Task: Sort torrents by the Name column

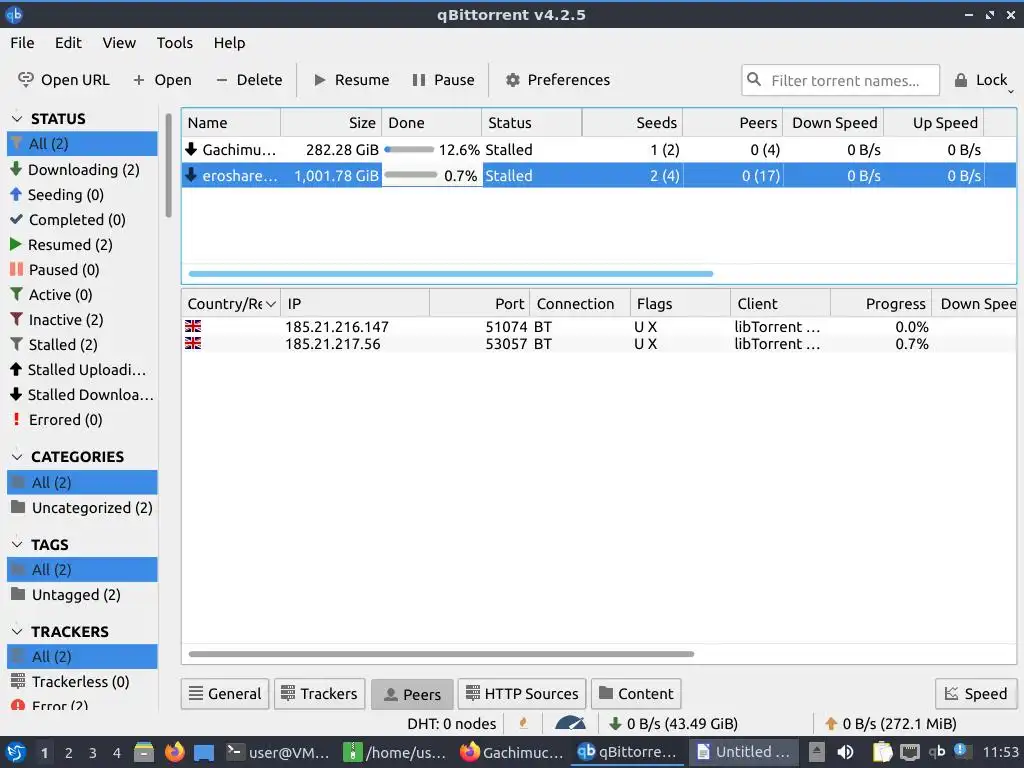Action: pos(231,123)
